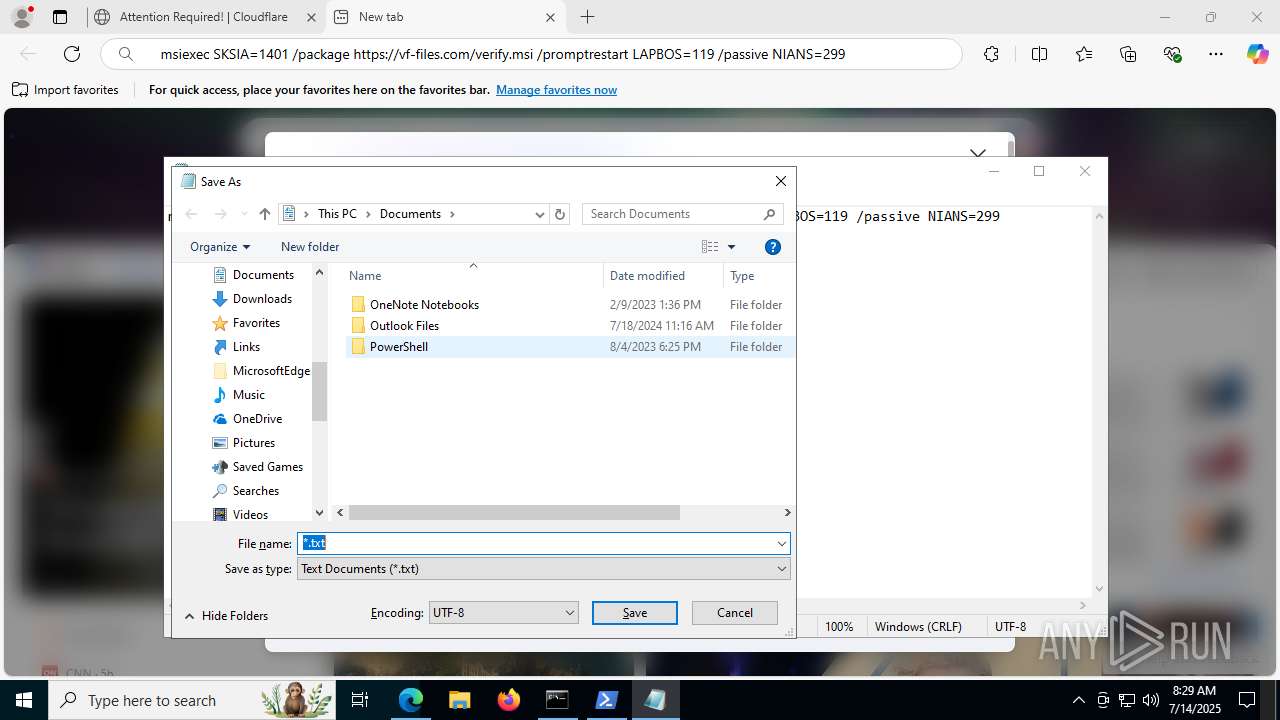The height and width of the screenshot is (720, 1280).
Task: Expand the This PC breadcrumb chevron
Action: [368, 214]
